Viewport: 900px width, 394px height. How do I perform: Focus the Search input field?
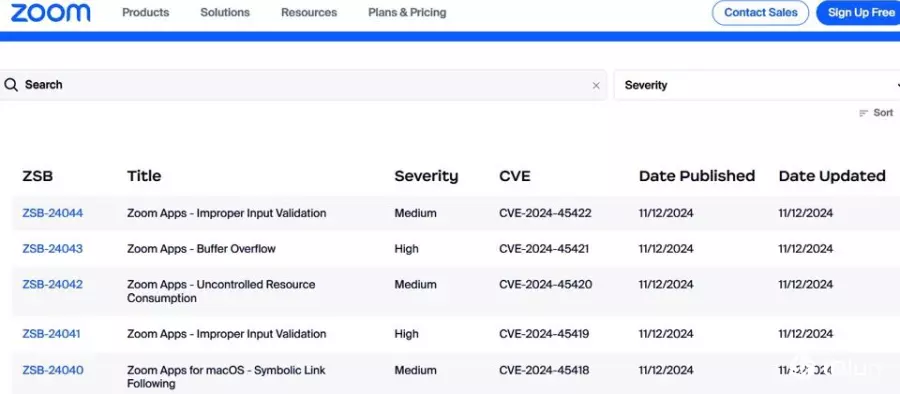coord(303,85)
